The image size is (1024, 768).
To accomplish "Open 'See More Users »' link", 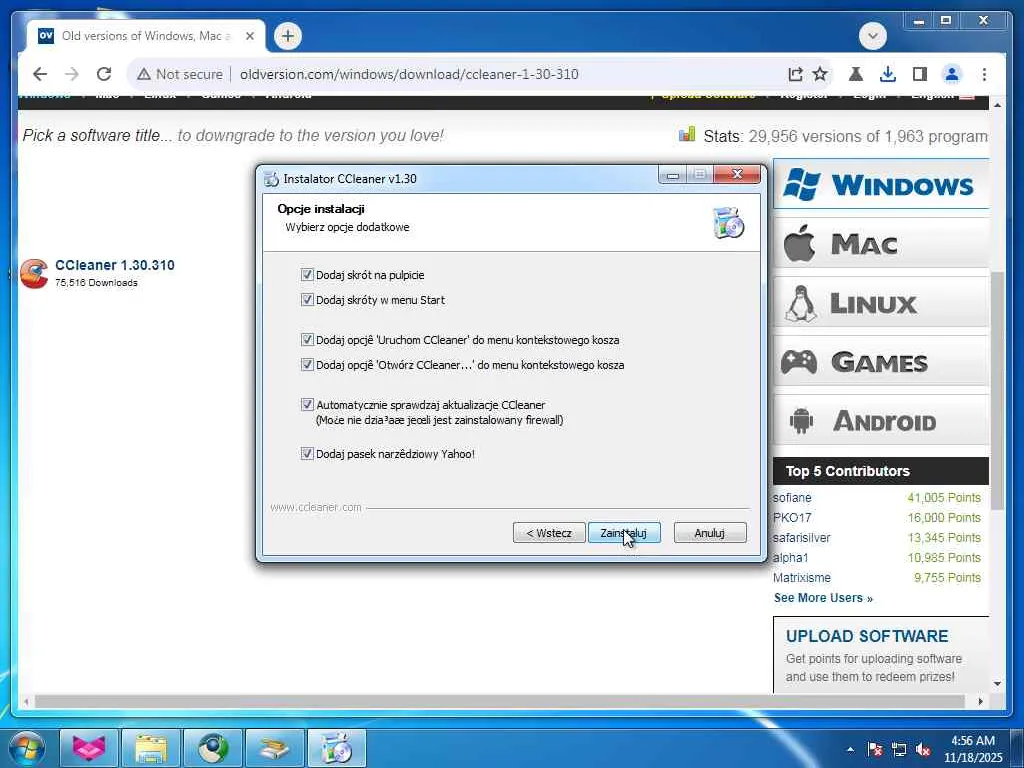I will click(823, 598).
